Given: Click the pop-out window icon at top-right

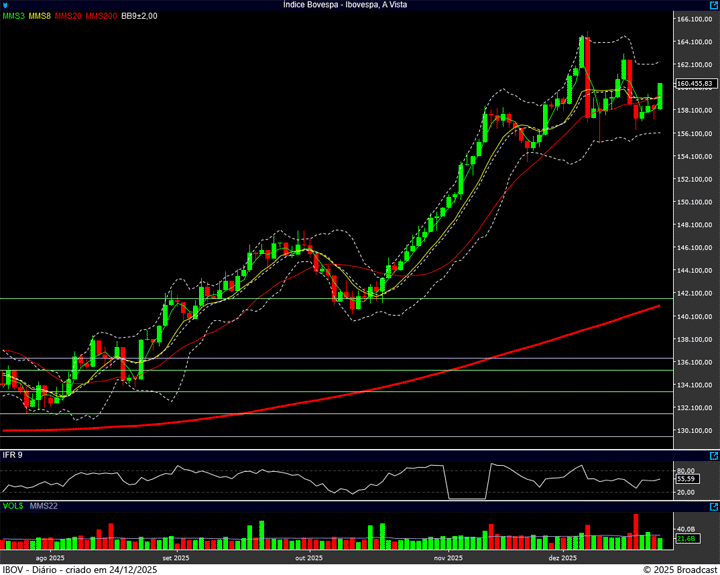Looking at the screenshot, I should click(713, 5).
